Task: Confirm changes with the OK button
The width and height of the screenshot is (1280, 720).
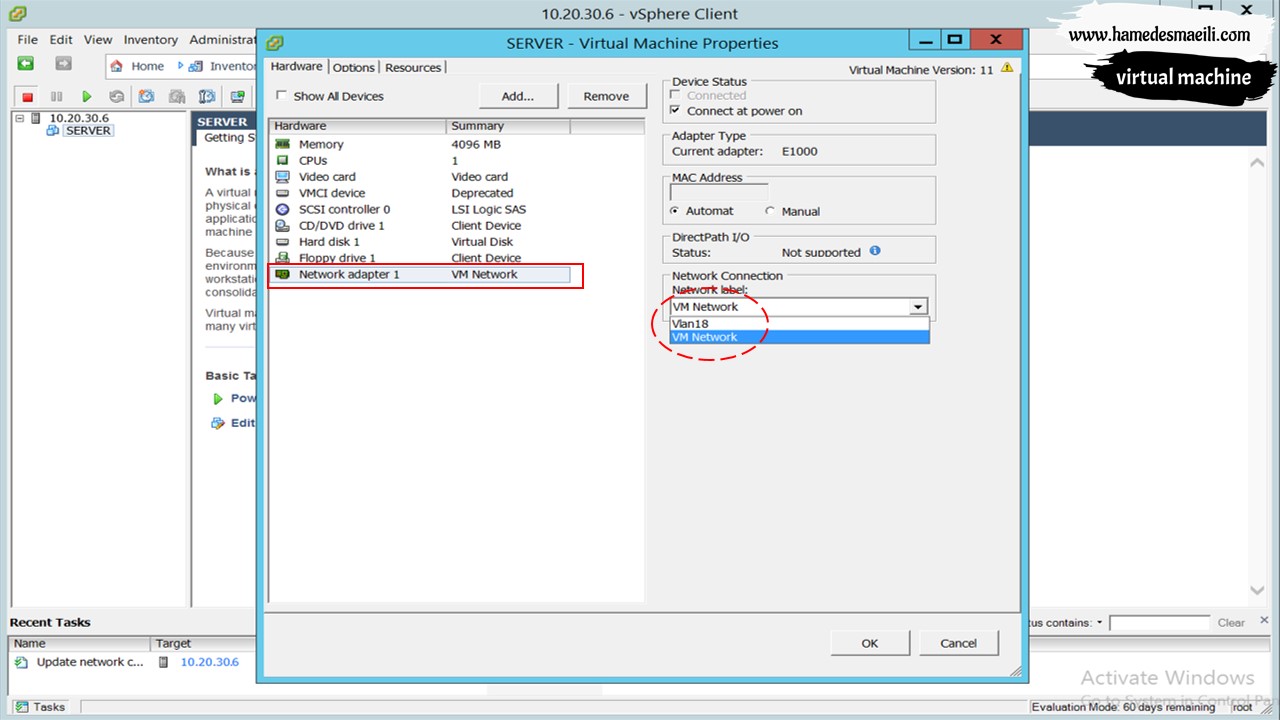Action: 870,643
